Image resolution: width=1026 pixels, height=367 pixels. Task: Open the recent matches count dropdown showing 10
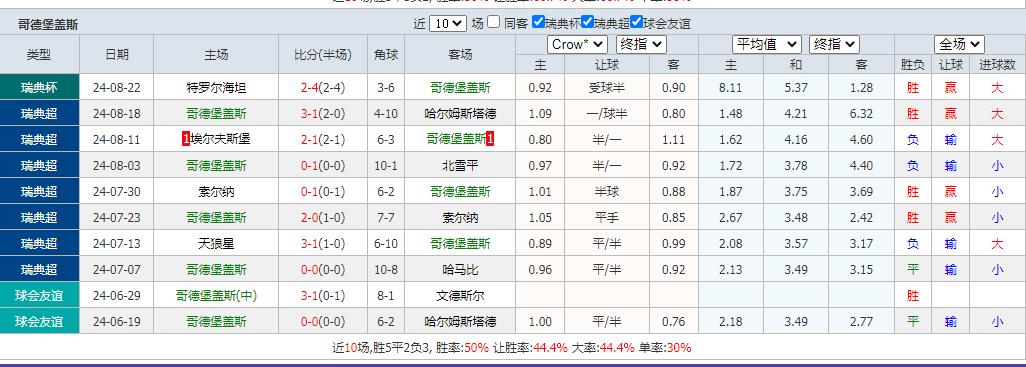tap(448, 23)
